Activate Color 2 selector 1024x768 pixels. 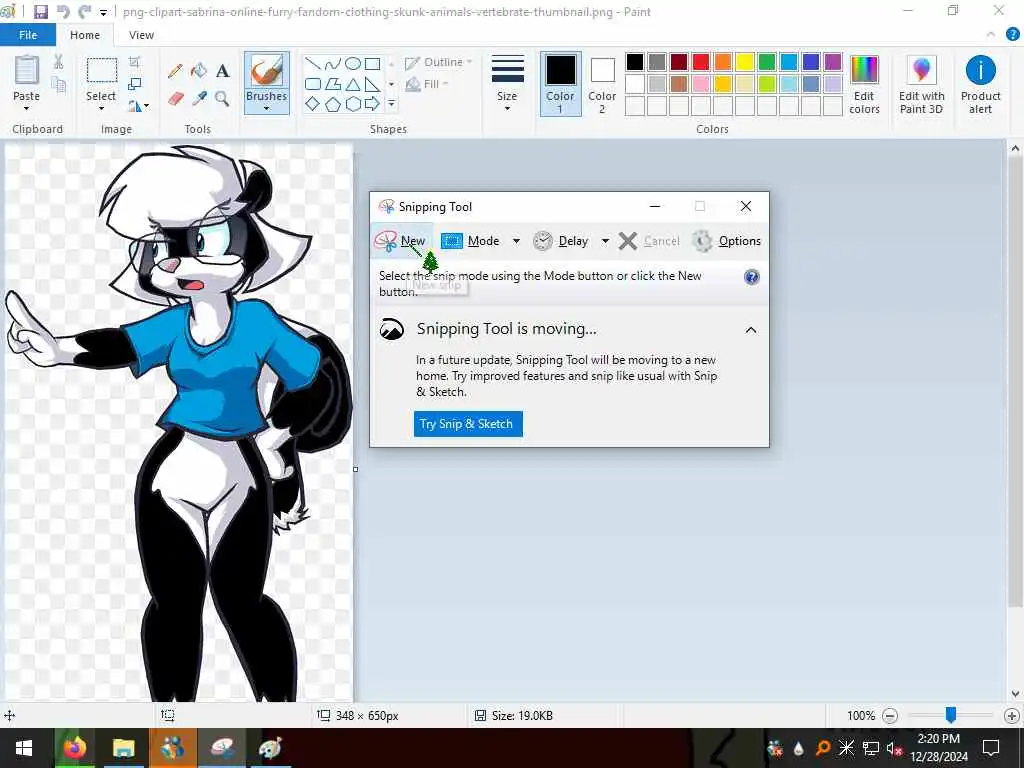click(x=602, y=84)
